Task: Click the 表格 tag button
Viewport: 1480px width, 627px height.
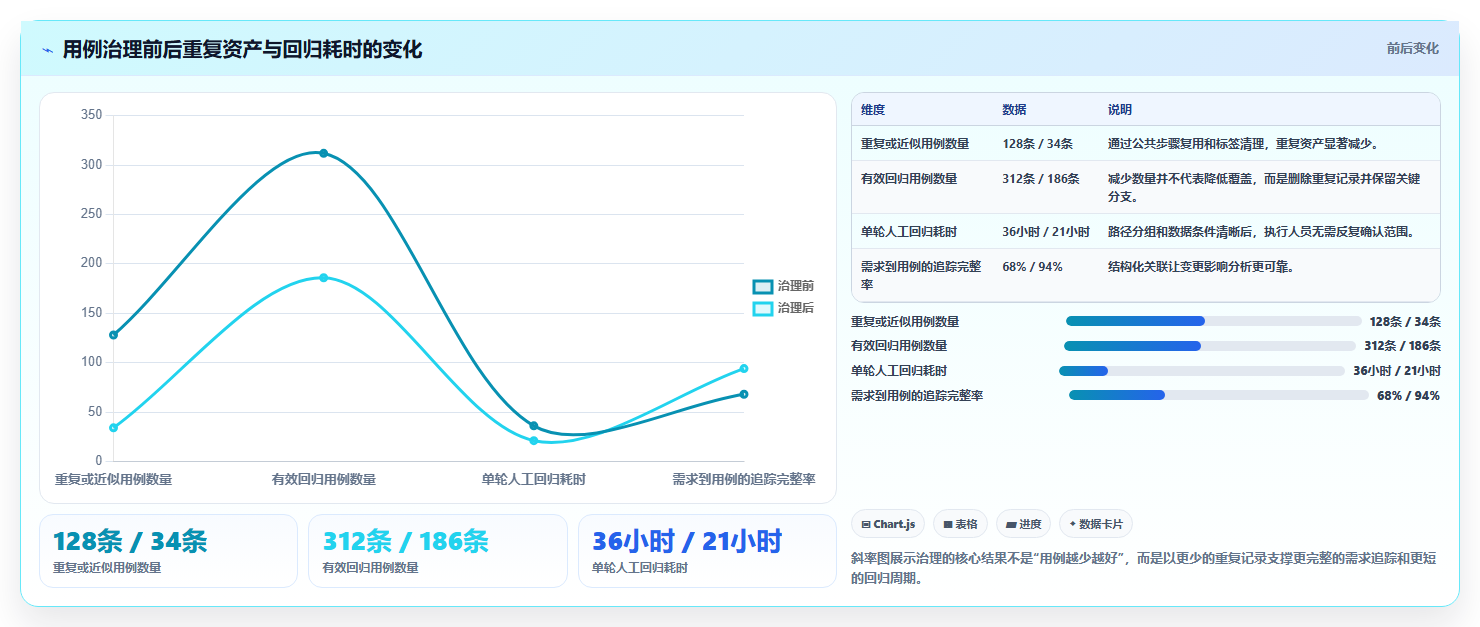Action: point(960,524)
